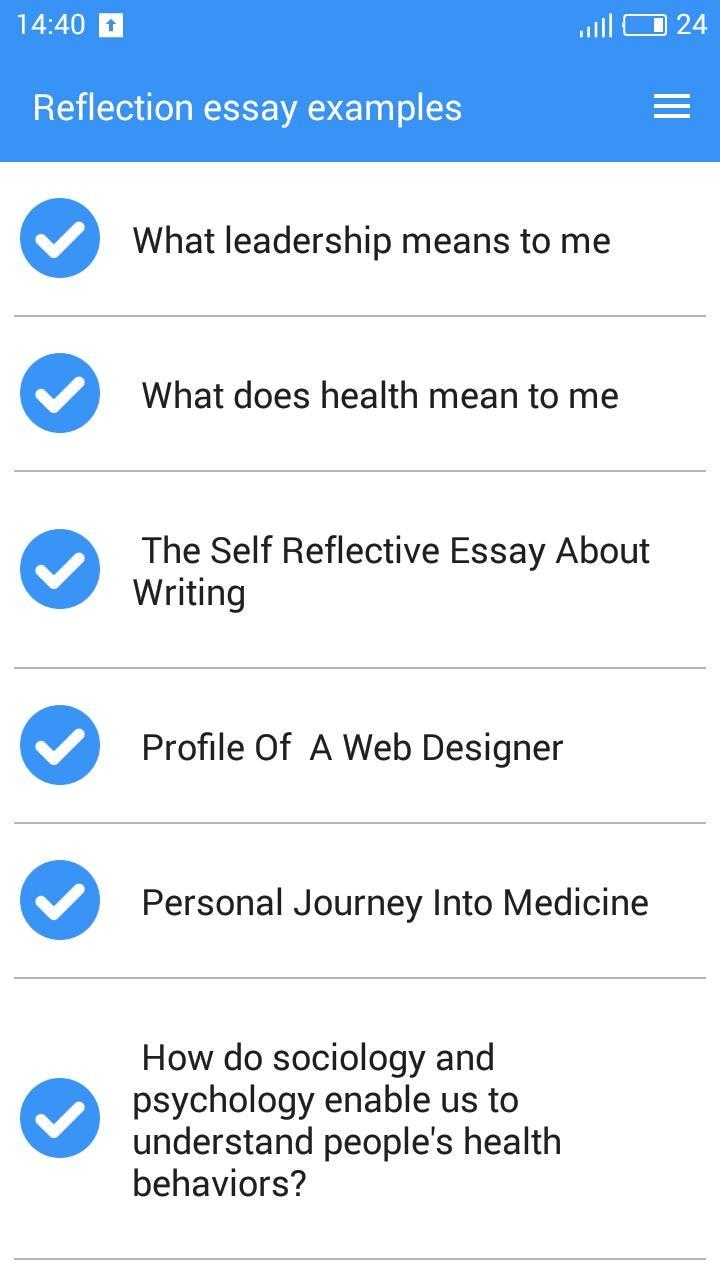Tap the 14:40 clock in status bar
This screenshot has height=1280, width=720.
coord(51,25)
